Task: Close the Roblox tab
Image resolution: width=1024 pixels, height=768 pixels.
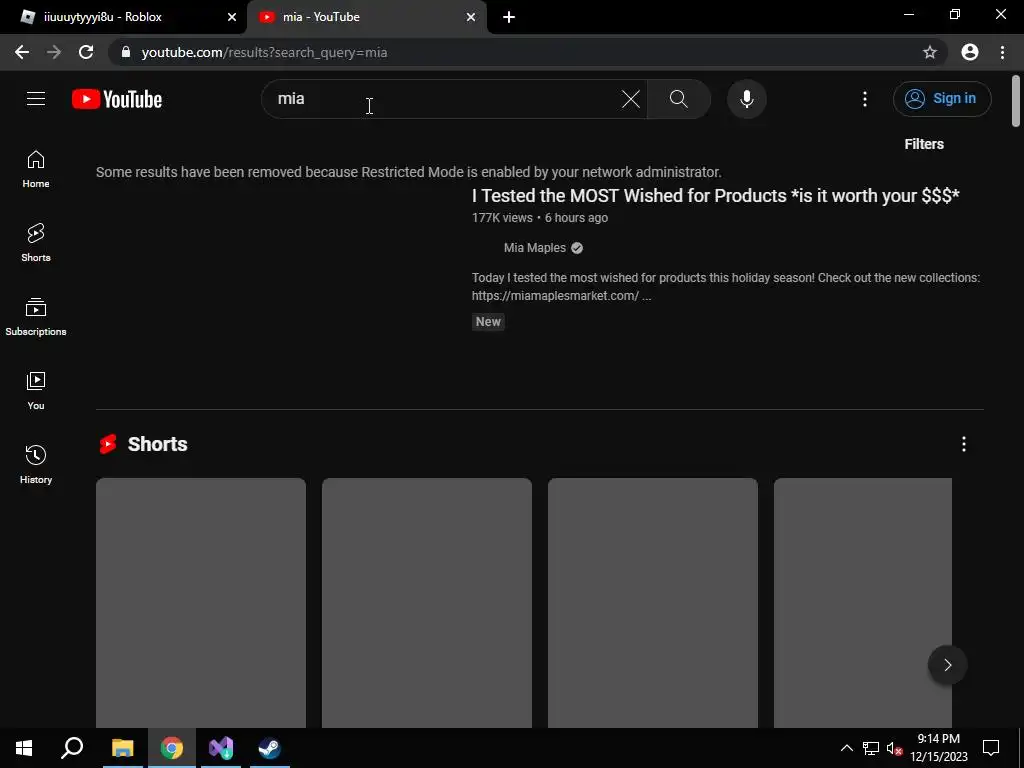Action: [232, 17]
